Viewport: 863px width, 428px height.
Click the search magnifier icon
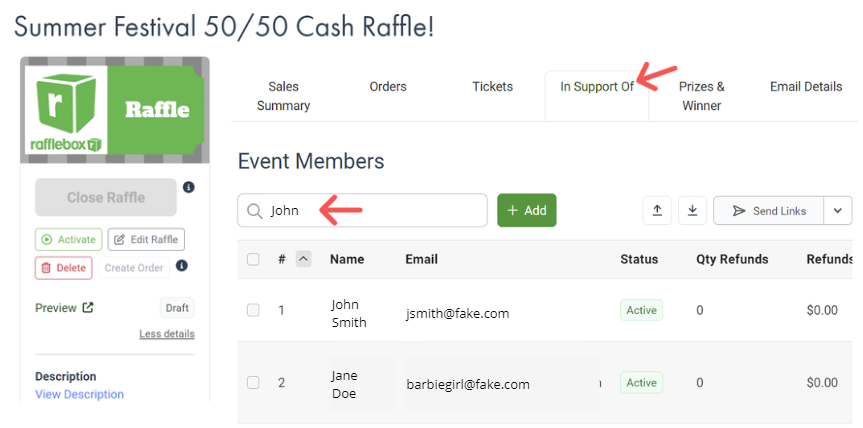254,211
